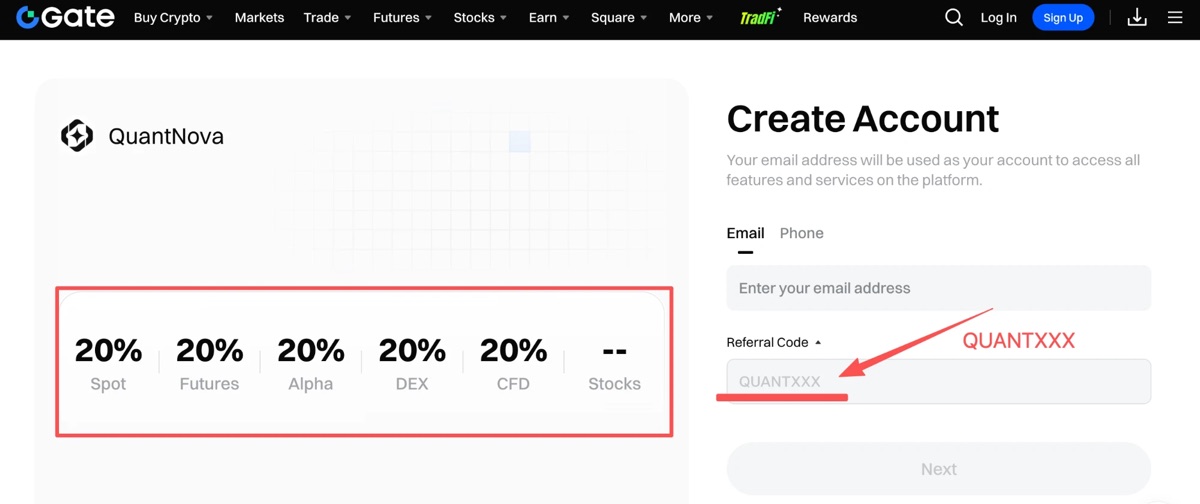Open the More dropdown menu
The height and width of the screenshot is (504, 1200).
coord(691,17)
